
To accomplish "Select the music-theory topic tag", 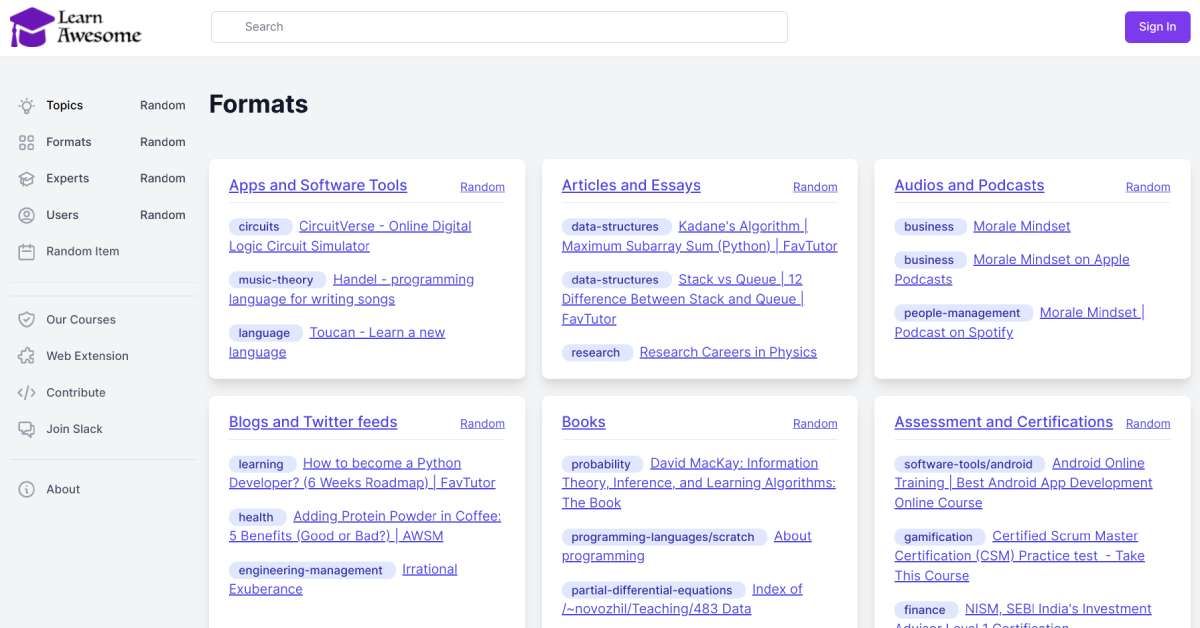I will pyautogui.click(x=276, y=280).
